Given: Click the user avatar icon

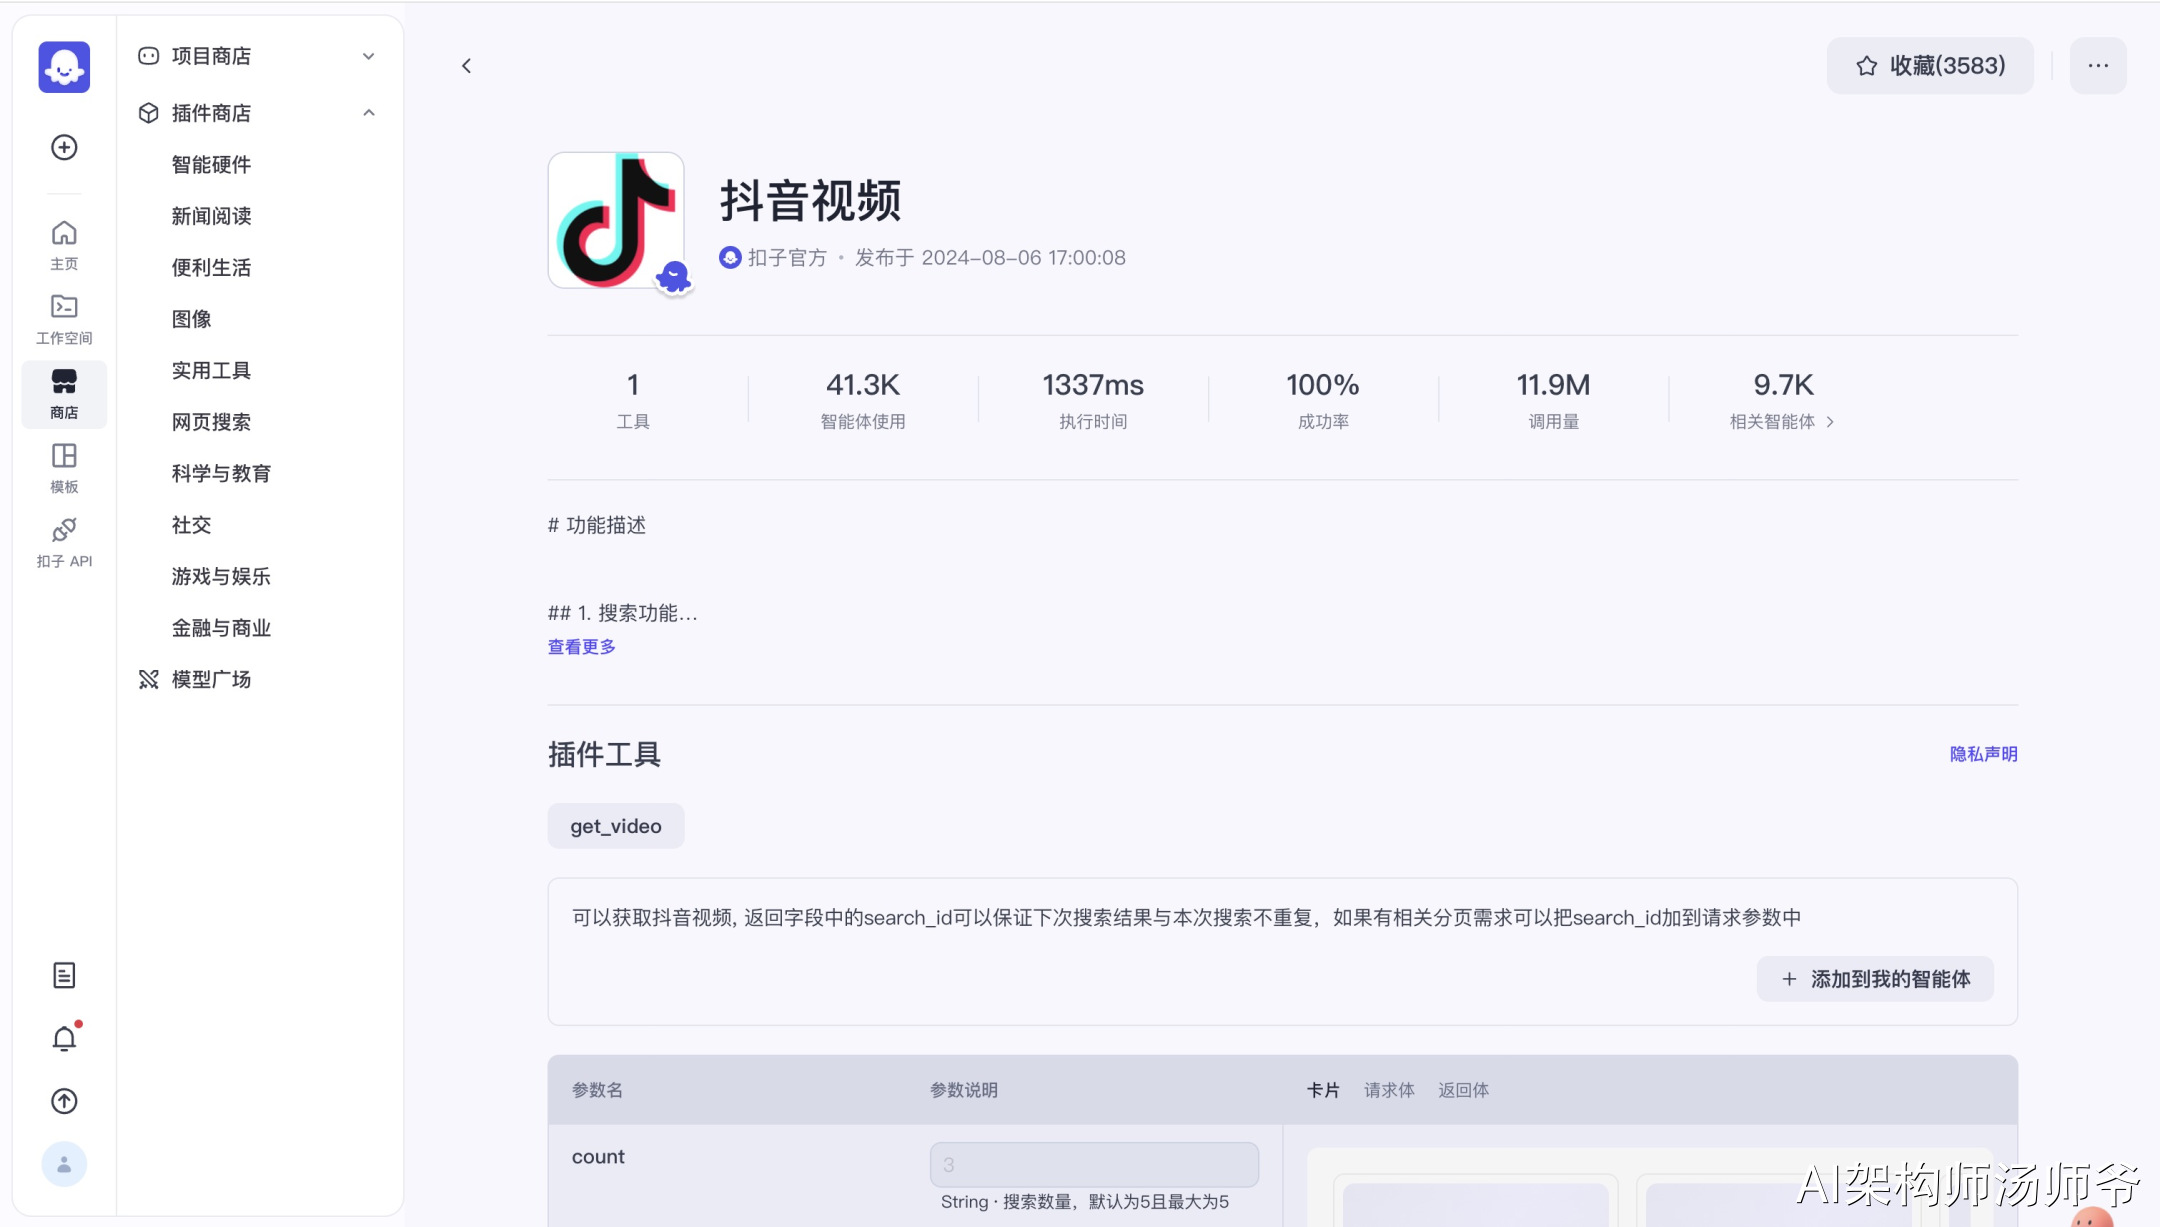Looking at the screenshot, I should pyautogui.click(x=64, y=1164).
